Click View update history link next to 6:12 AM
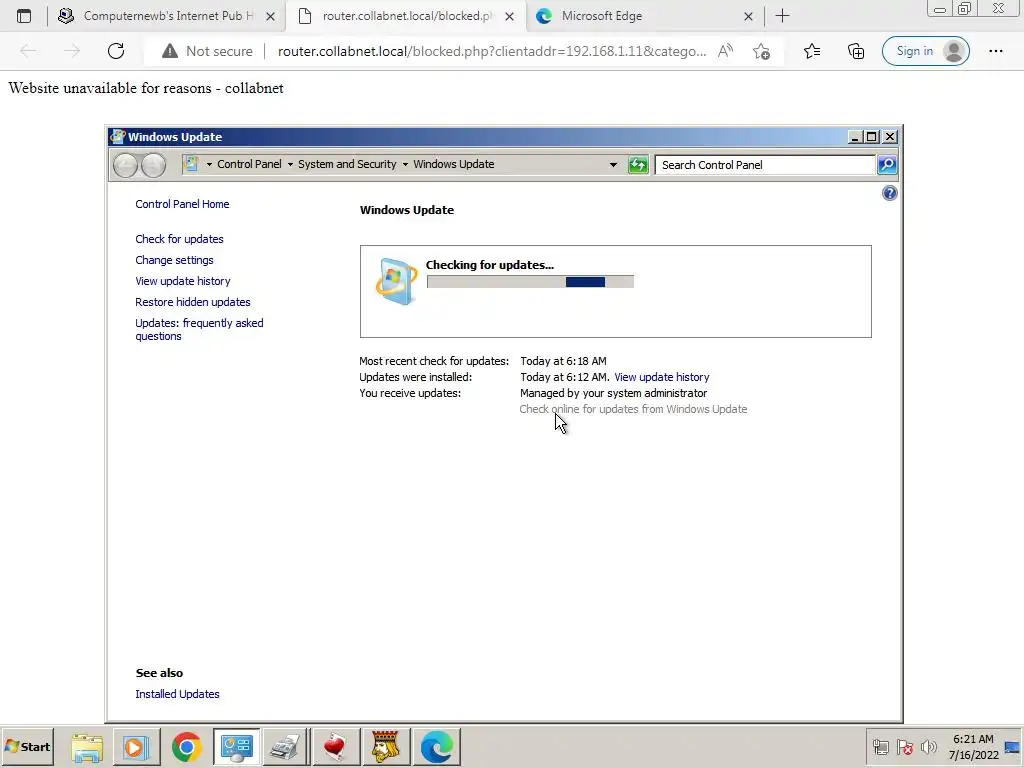This screenshot has height=768, width=1024. [662, 377]
